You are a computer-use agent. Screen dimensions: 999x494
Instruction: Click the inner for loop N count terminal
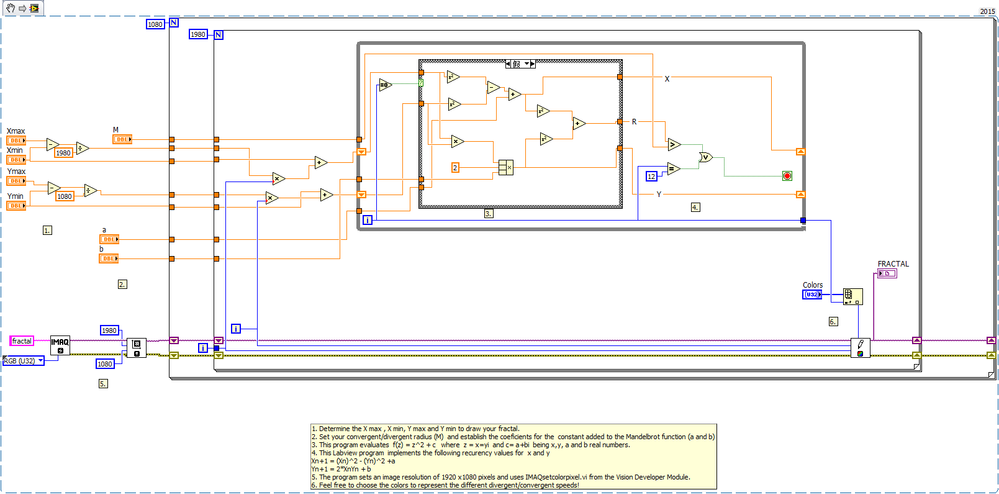click(x=218, y=34)
